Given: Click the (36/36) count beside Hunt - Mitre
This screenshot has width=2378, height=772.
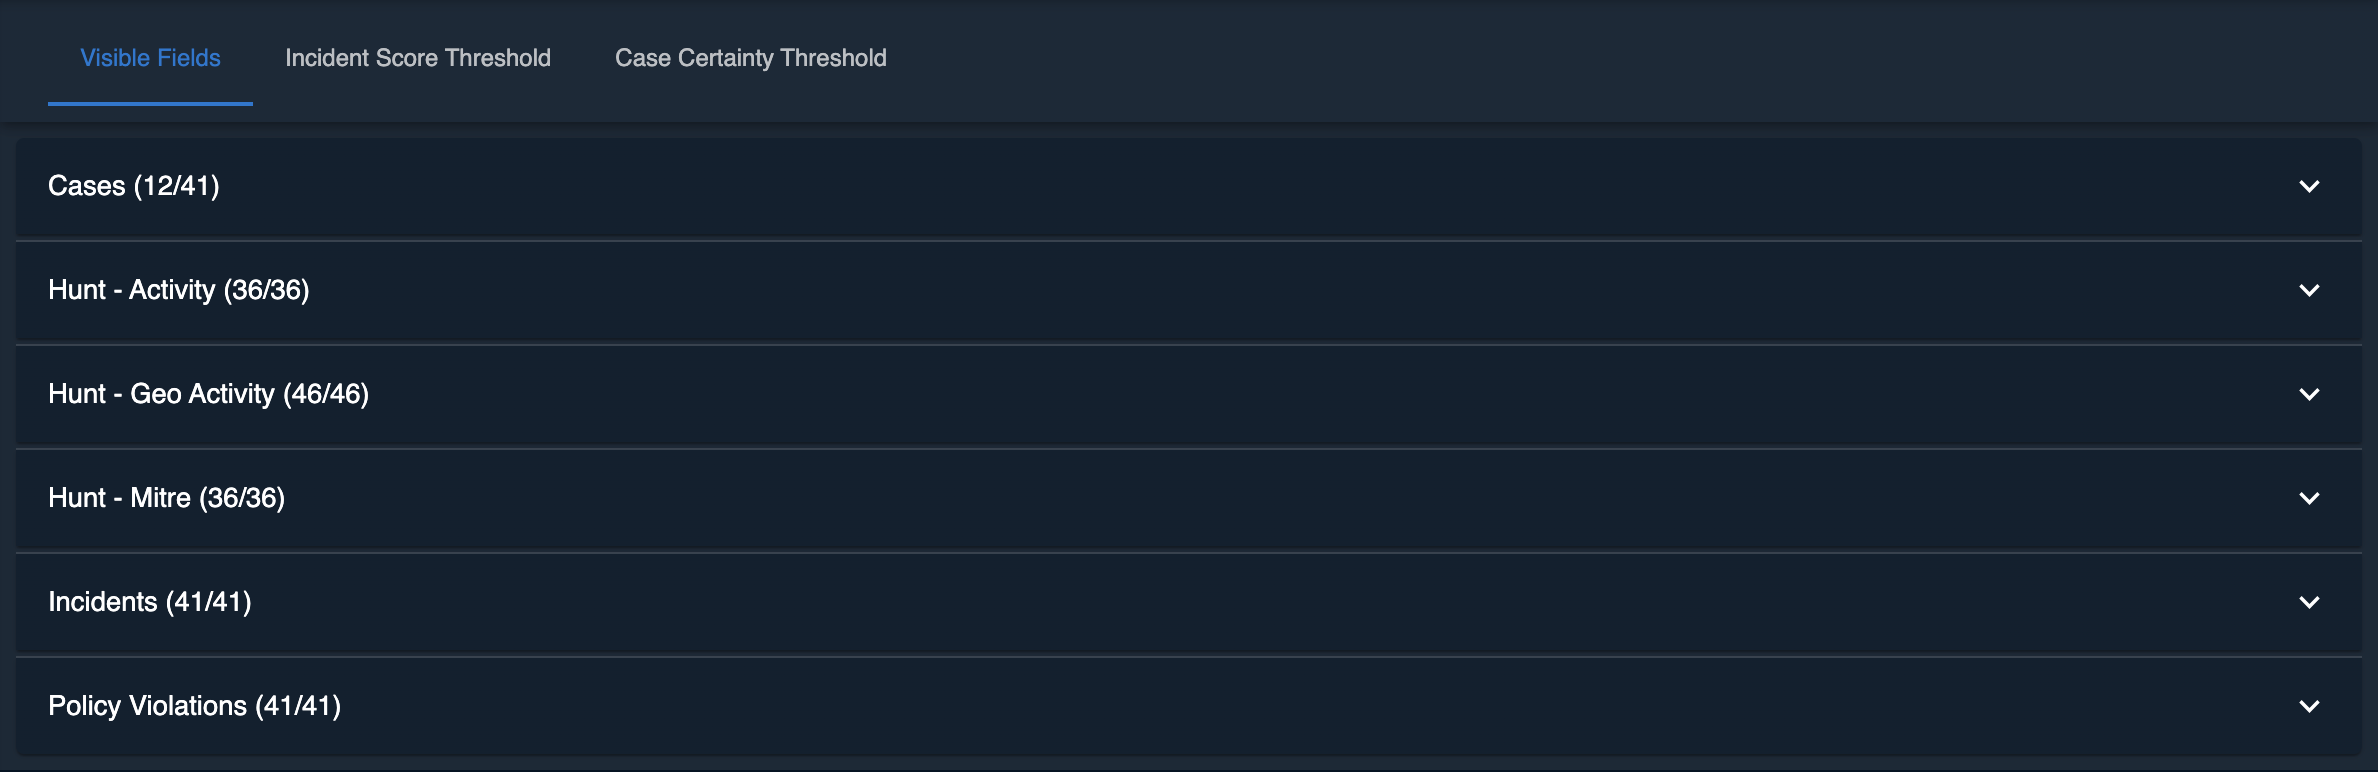Looking at the screenshot, I should click(242, 498).
